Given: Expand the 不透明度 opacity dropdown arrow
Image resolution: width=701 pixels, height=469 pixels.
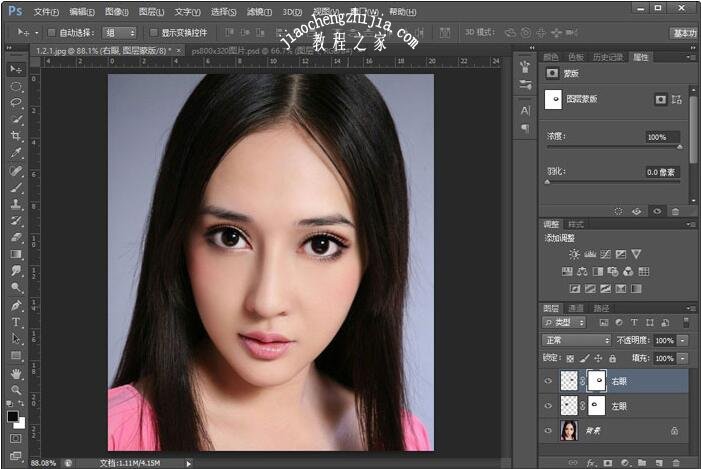Looking at the screenshot, I should (x=683, y=340).
